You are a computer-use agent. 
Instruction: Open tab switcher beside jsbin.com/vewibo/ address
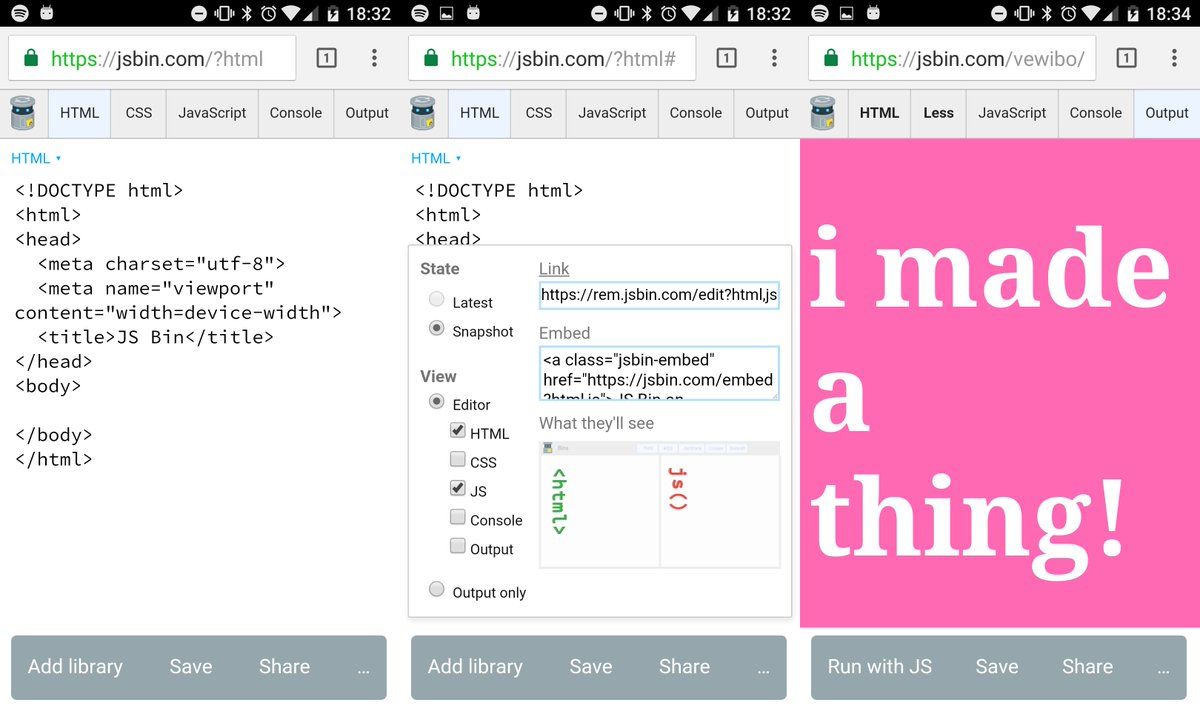(1126, 58)
